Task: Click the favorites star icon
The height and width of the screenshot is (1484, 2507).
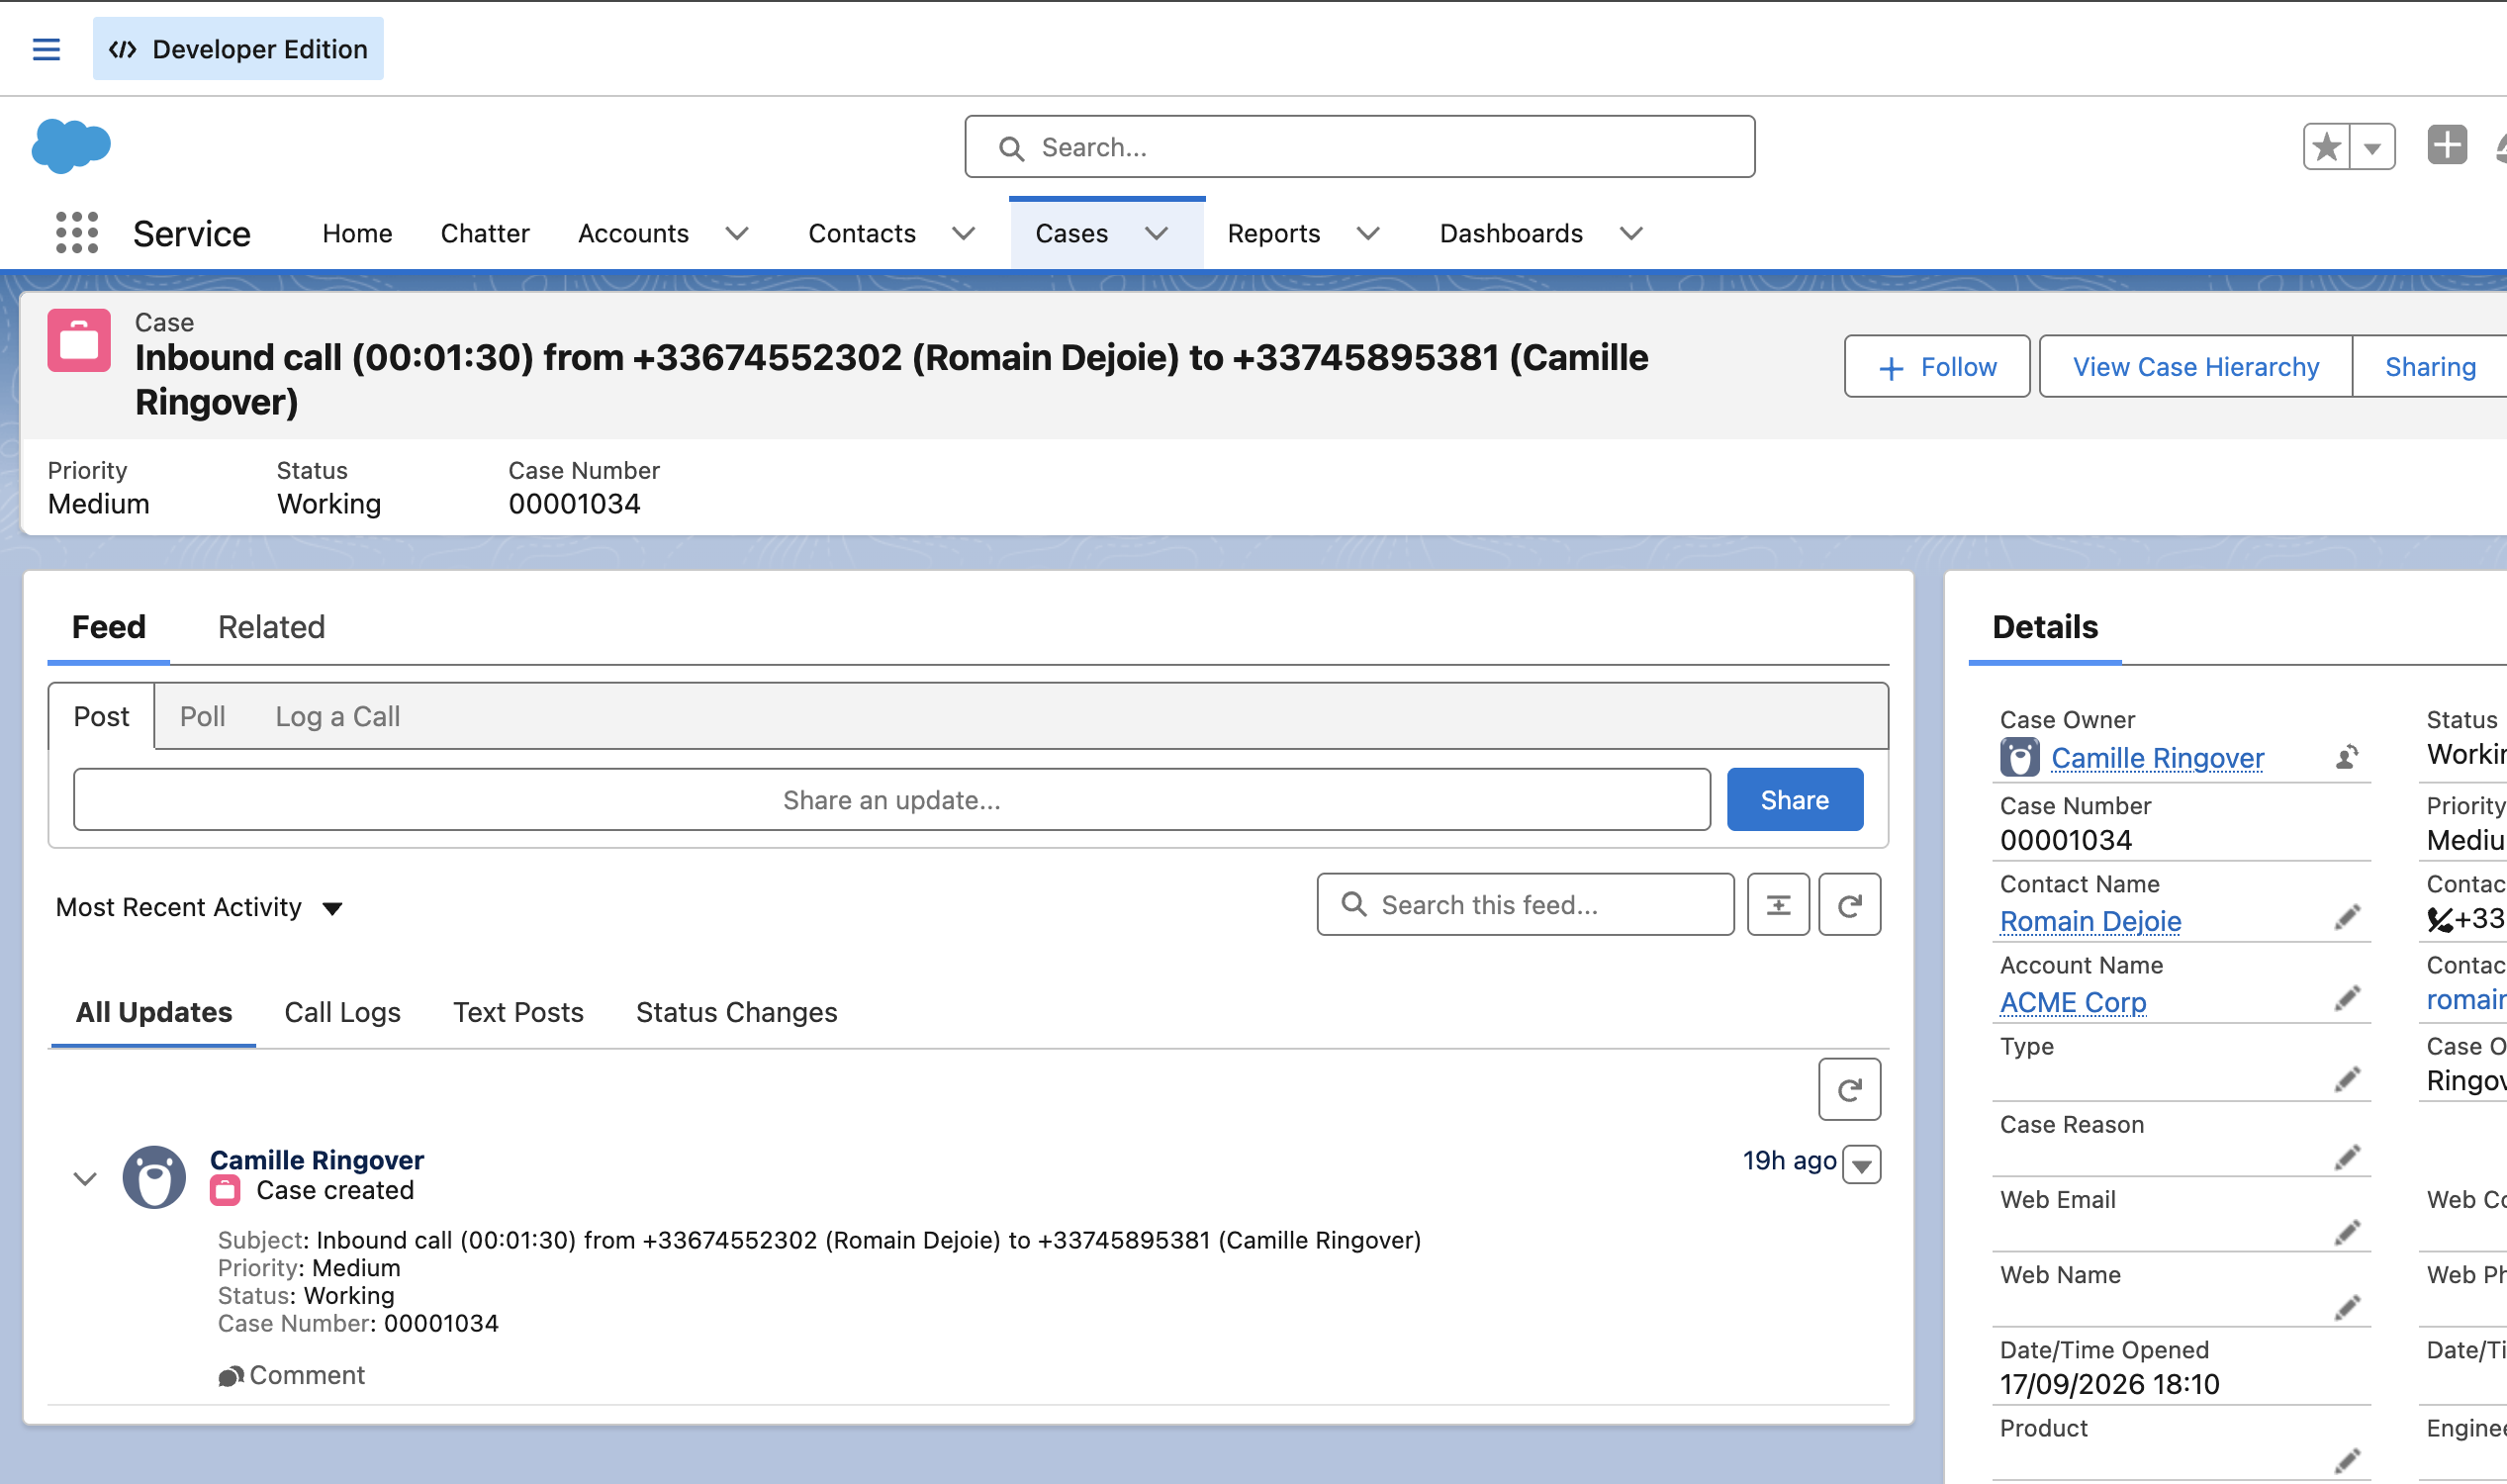Action: [2327, 147]
